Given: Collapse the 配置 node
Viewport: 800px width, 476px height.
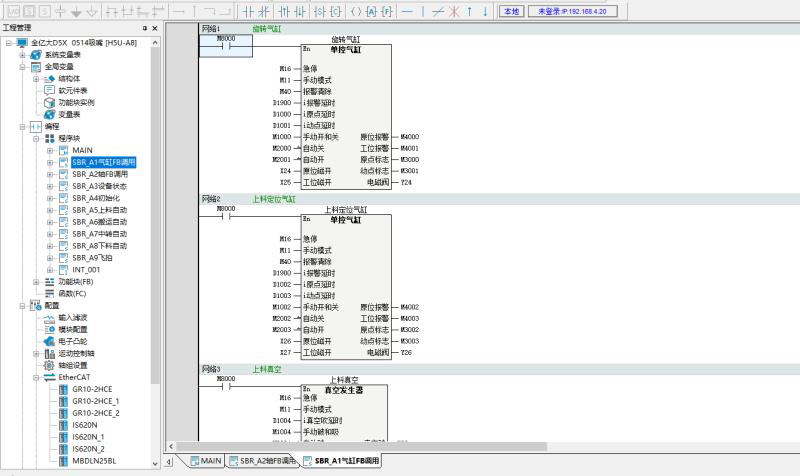Looking at the screenshot, I should [22, 306].
